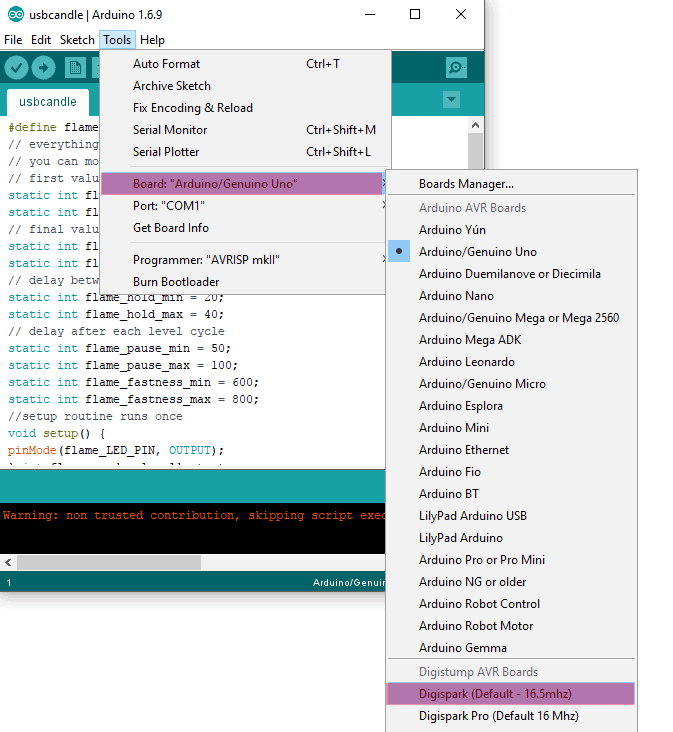Click the line number 1 in status bar
Image resolution: width=673 pixels, height=732 pixels.
coord(9,582)
